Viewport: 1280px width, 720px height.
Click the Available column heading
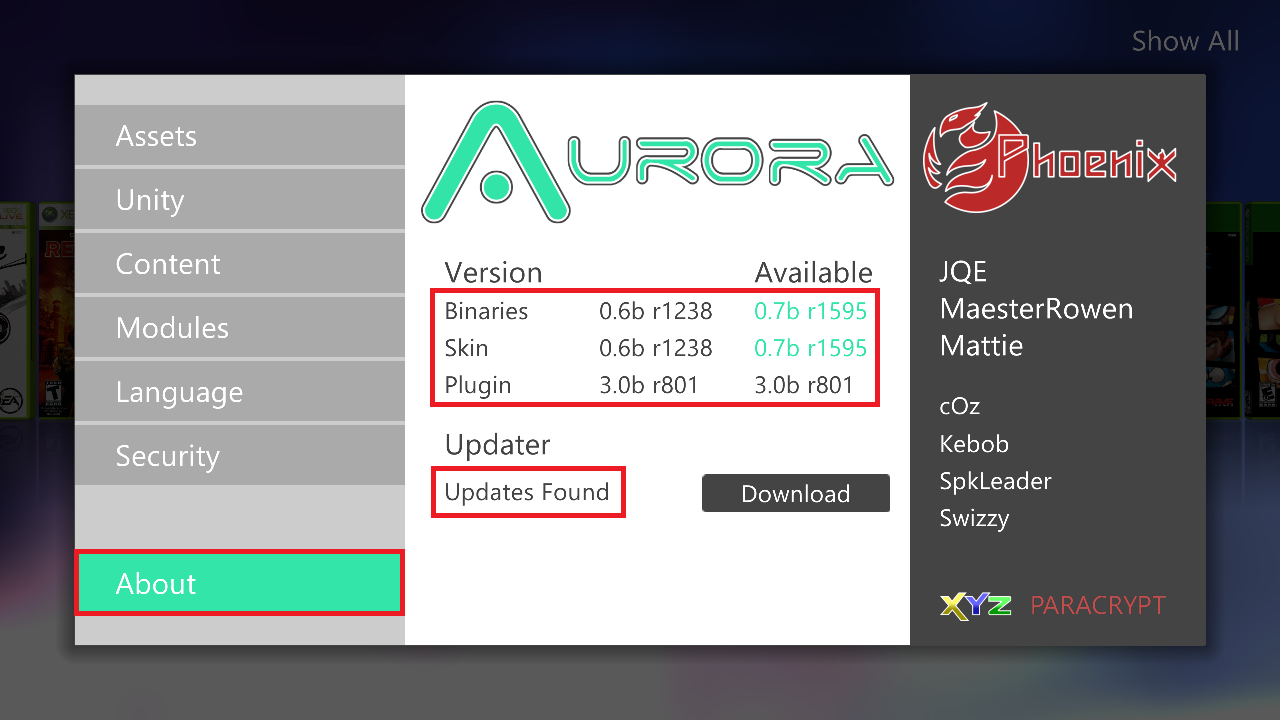pyautogui.click(x=814, y=273)
